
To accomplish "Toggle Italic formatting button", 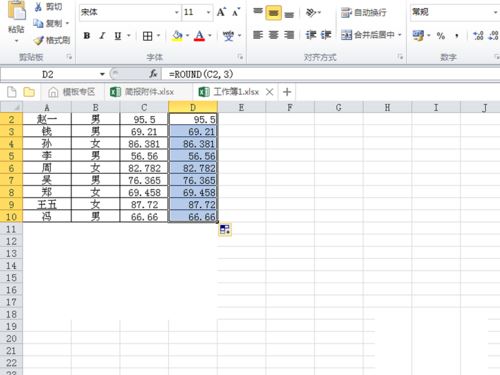I will (102, 36).
